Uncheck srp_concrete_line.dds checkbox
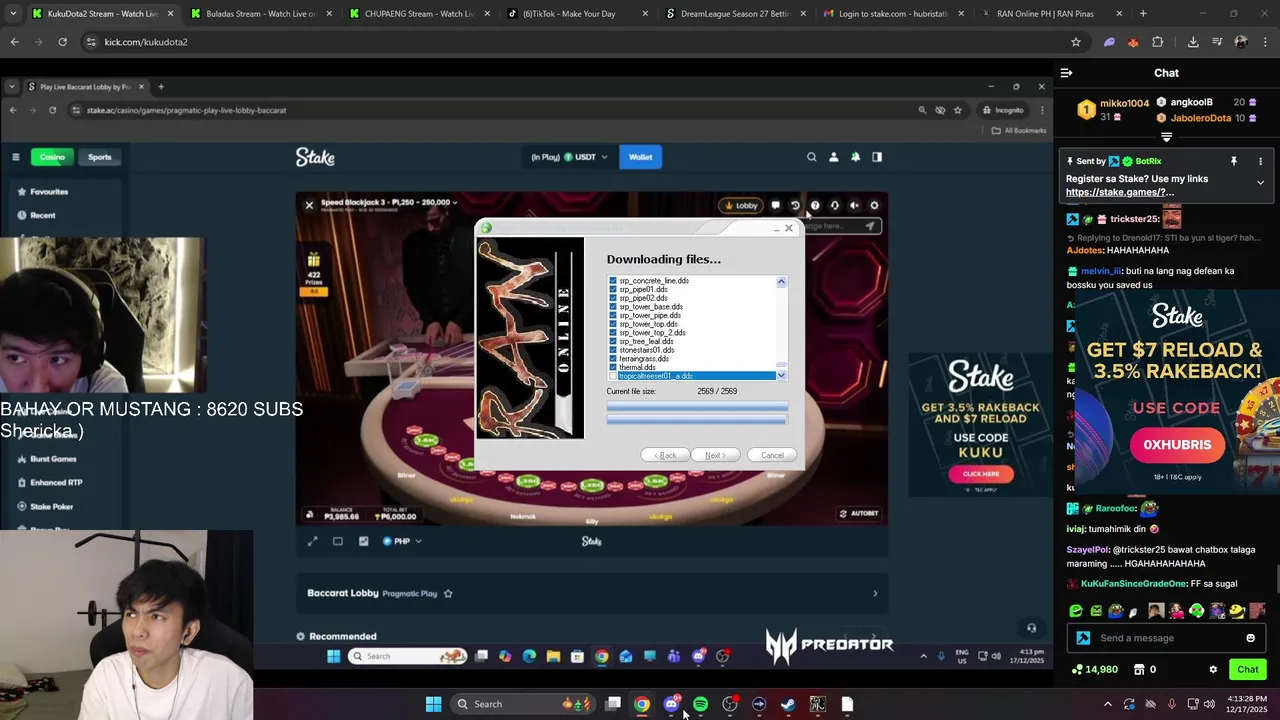1280x720 pixels. (x=613, y=281)
